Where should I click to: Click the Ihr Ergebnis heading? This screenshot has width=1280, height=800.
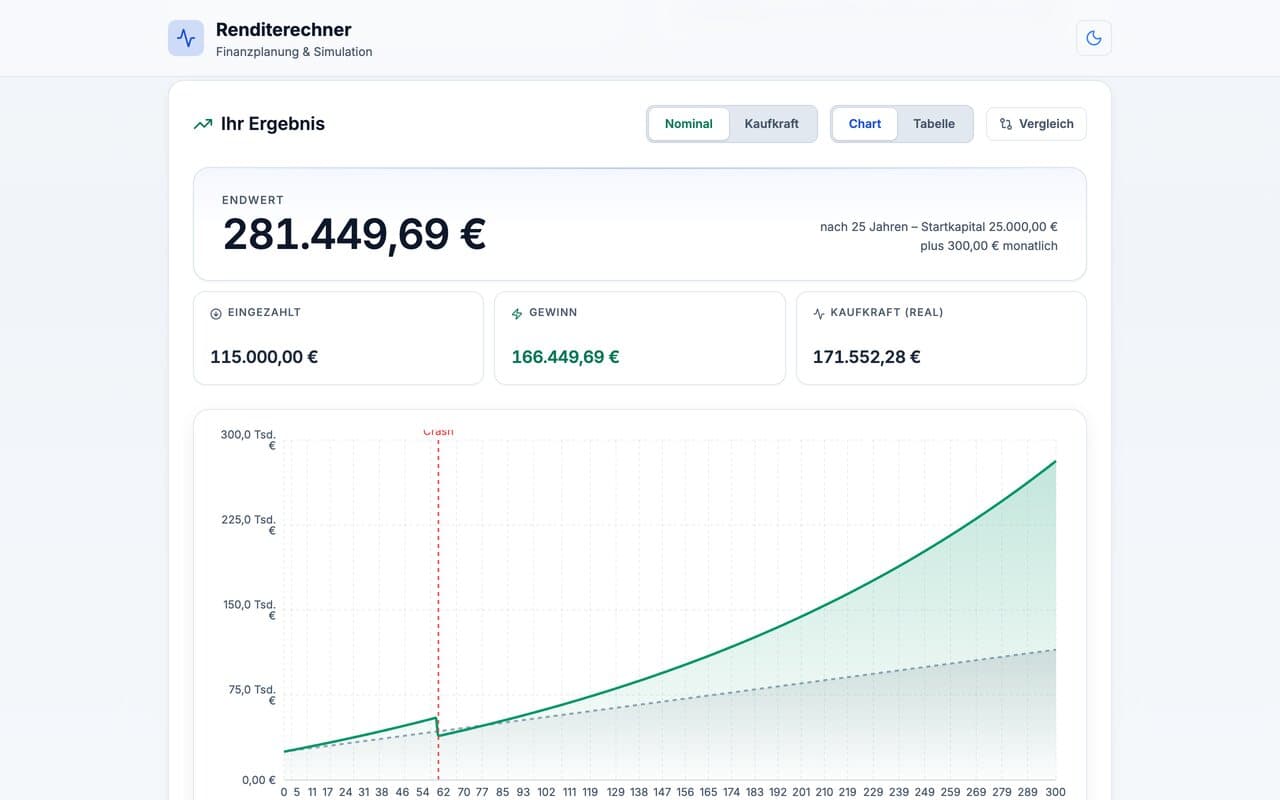[x=273, y=124]
